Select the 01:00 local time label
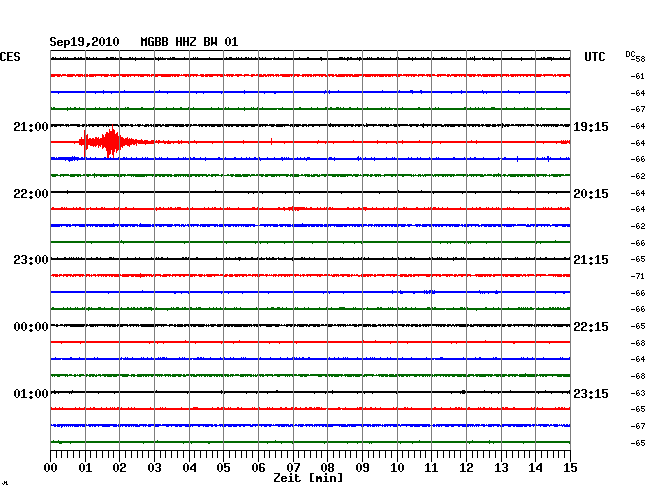650x494 pixels. (31, 393)
